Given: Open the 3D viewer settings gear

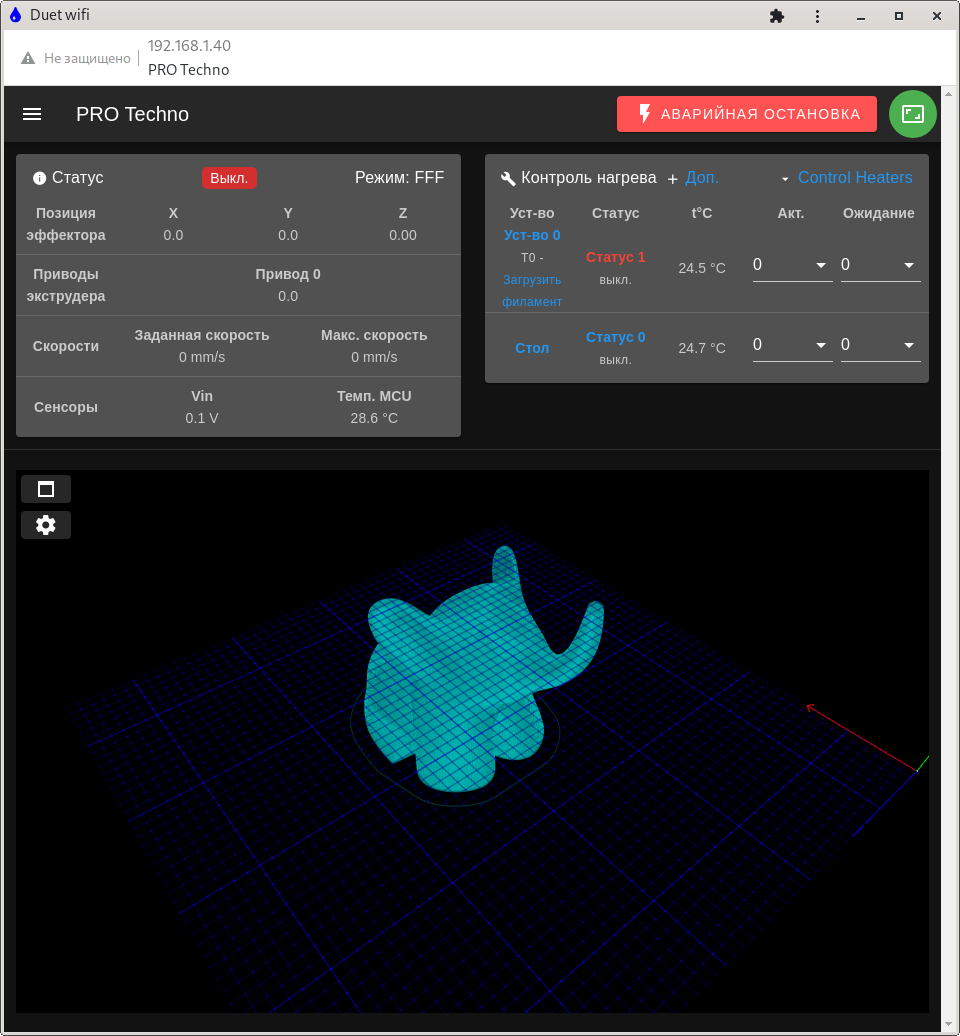Looking at the screenshot, I should click(46, 525).
